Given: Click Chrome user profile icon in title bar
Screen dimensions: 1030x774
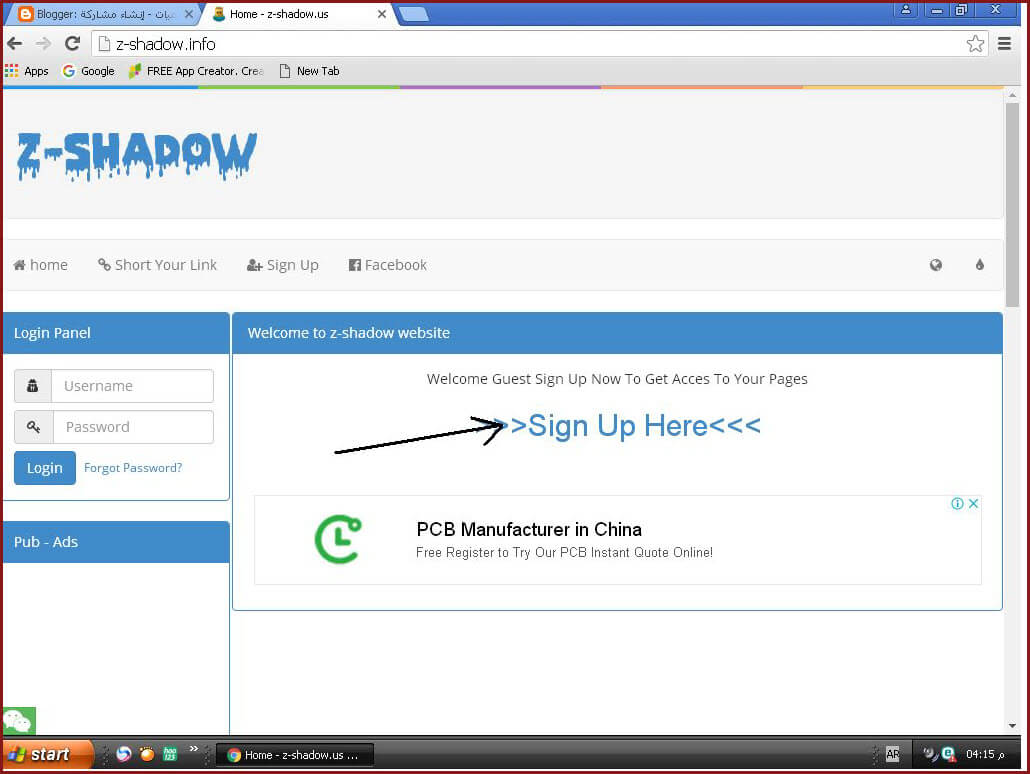Looking at the screenshot, I should click(905, 10).
